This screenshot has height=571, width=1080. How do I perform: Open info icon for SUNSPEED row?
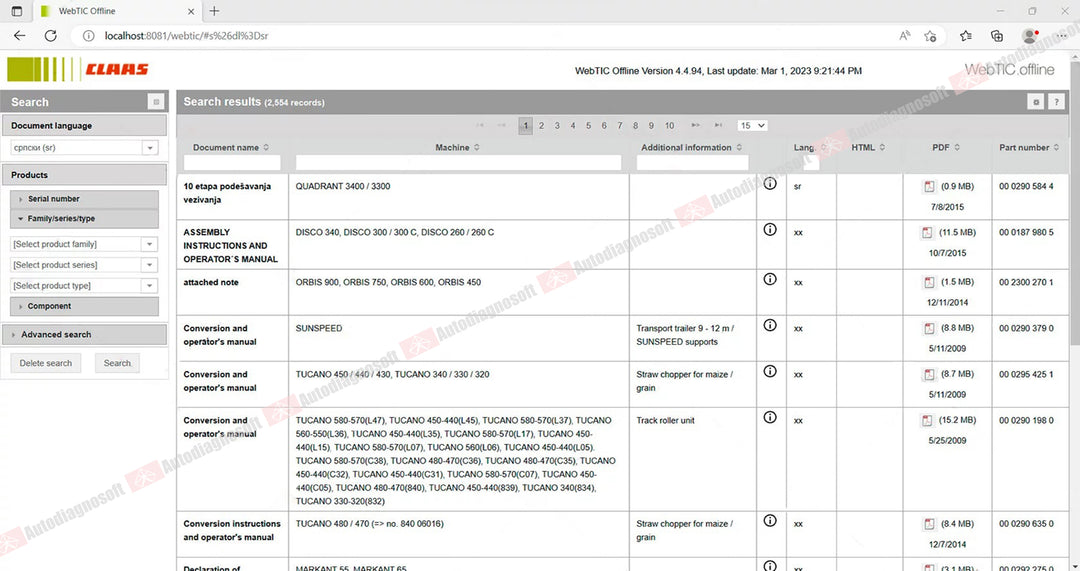[x=770, y=325]
